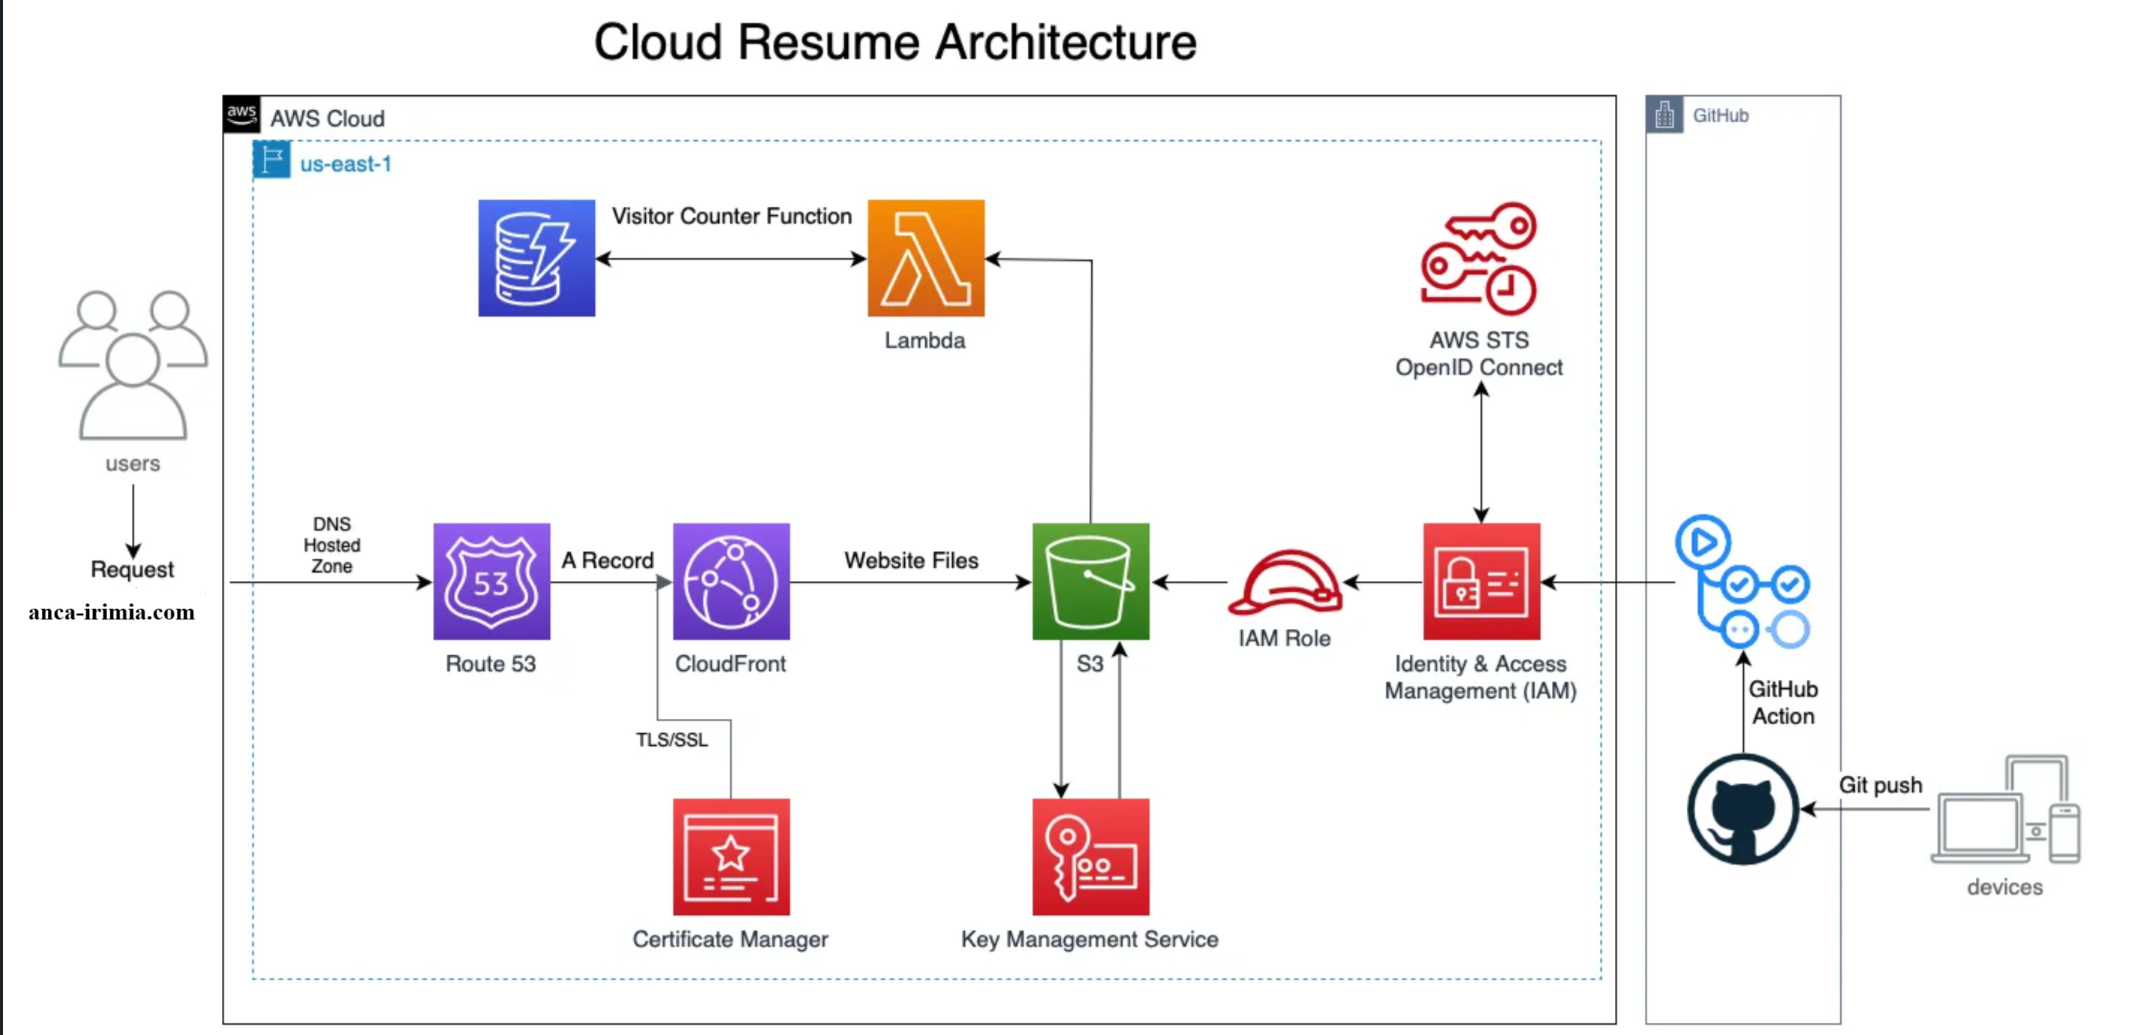Click the Certificate Manager icon
2131x1035 pixels.
click(732, 857)
